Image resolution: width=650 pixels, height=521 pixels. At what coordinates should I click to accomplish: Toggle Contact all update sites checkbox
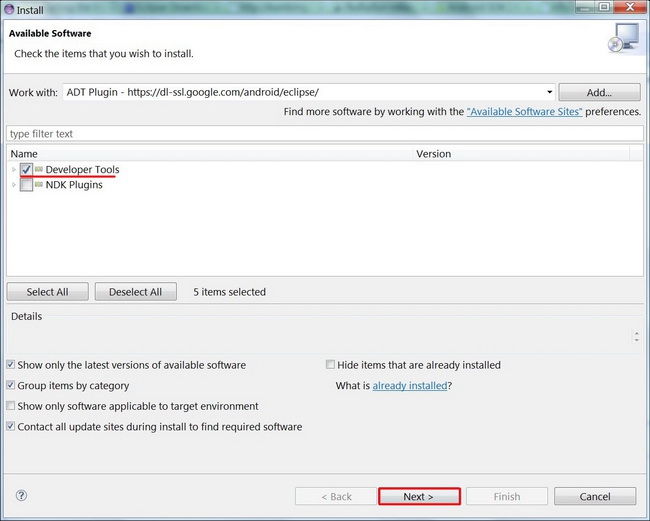pyautogui.click(x=11, y=426)
